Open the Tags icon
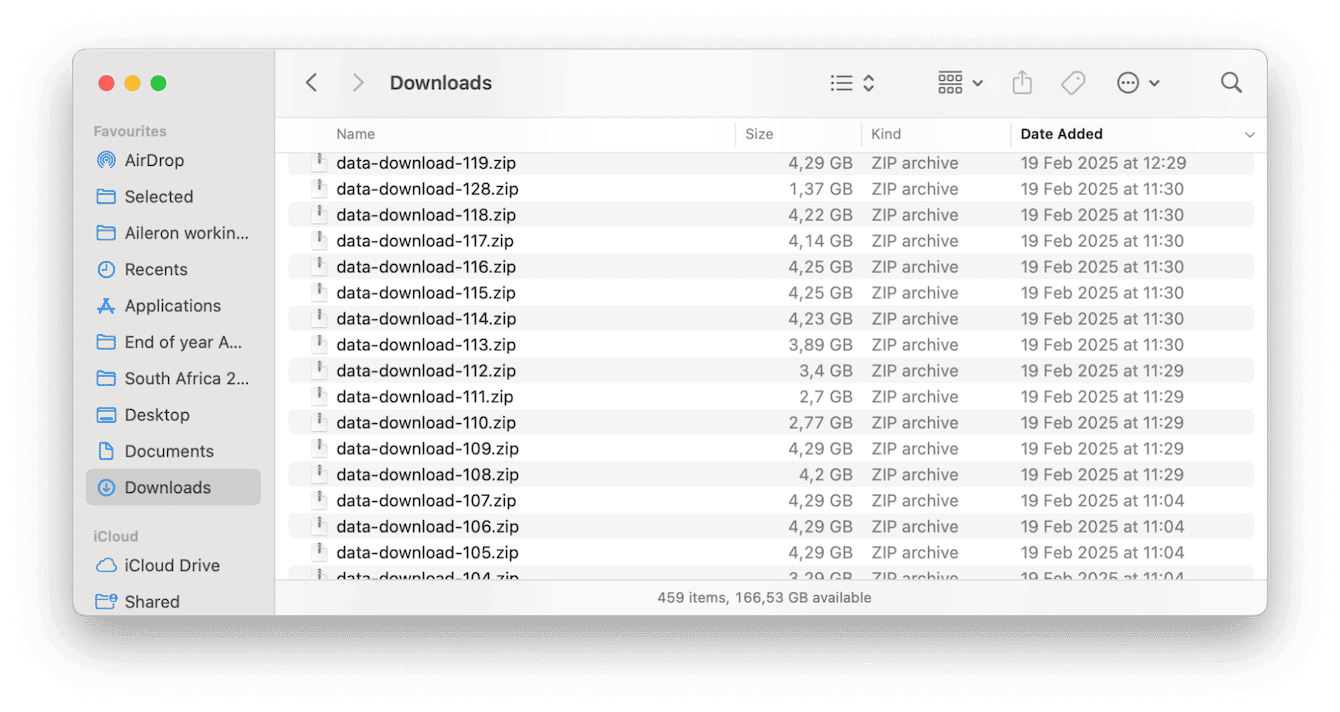 pyautogui.click(x=1073, y=83)
